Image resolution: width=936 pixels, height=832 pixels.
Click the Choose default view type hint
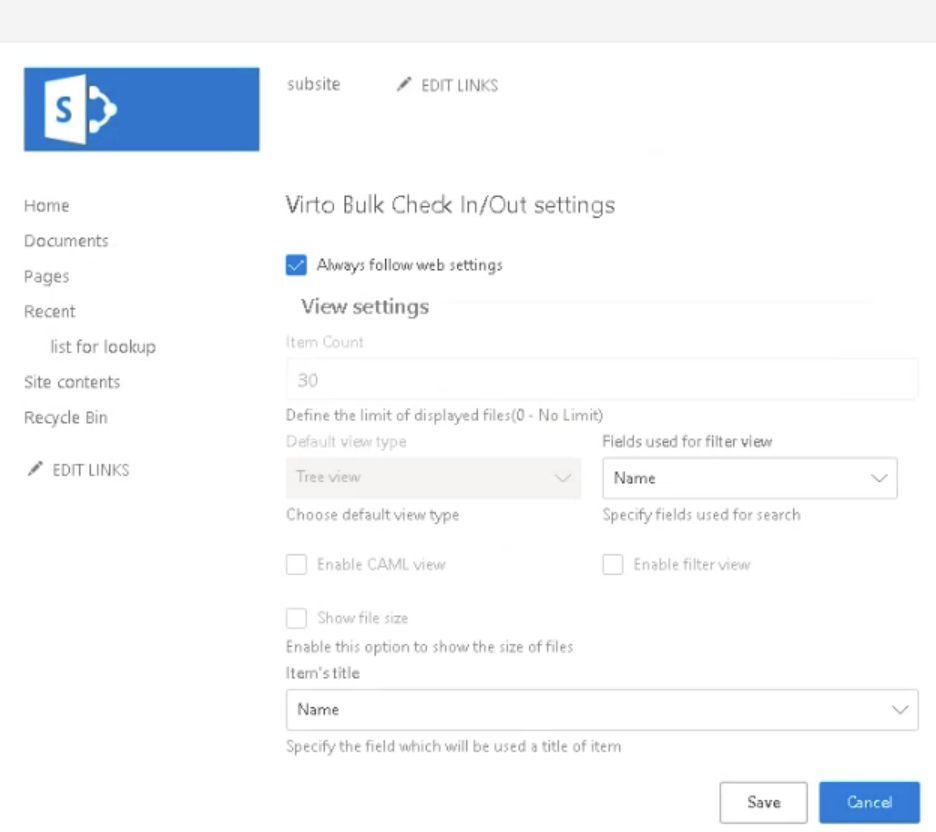[372, 514]
